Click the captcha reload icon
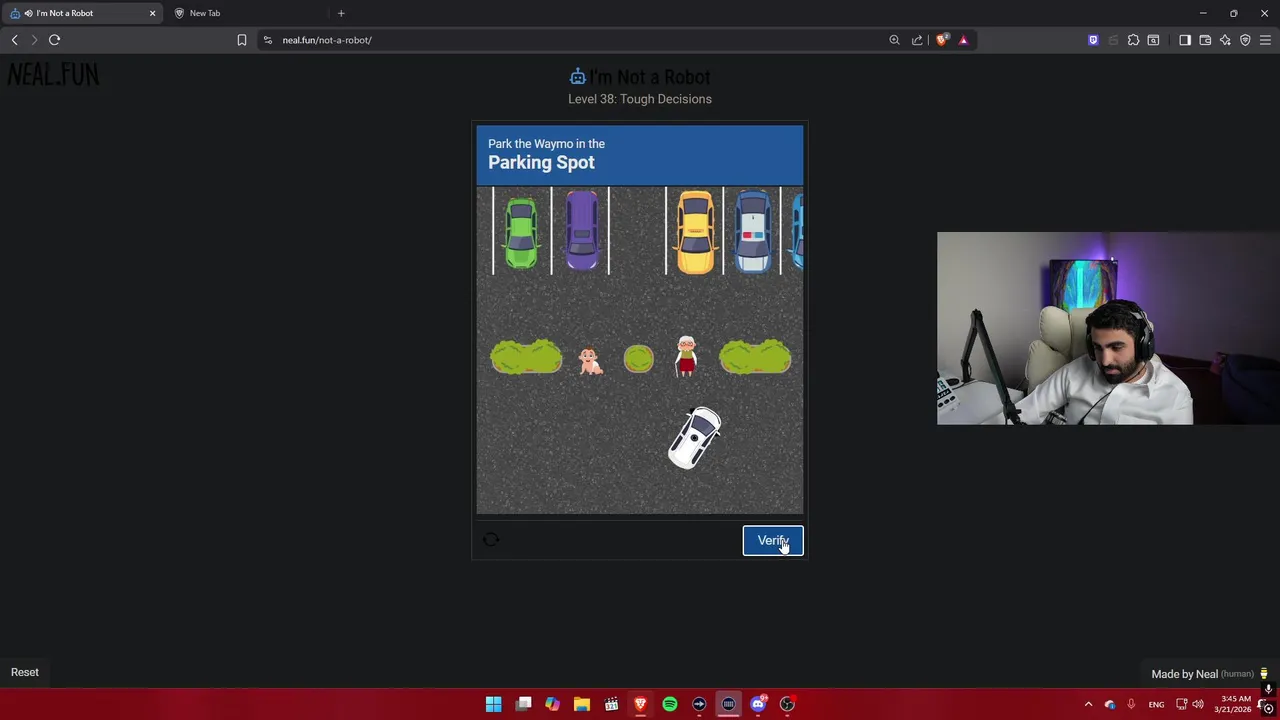 pyautogui.click(x=491, y=540)
